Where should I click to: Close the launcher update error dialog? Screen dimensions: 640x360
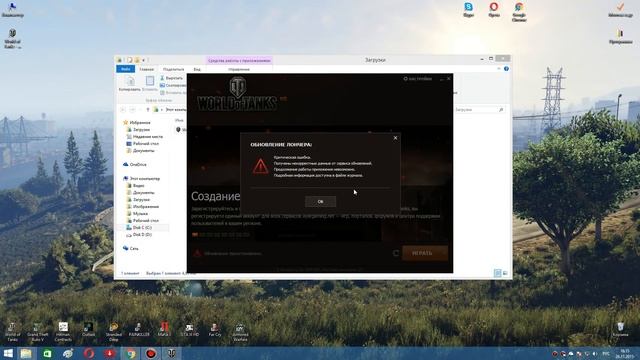point(395,138)
